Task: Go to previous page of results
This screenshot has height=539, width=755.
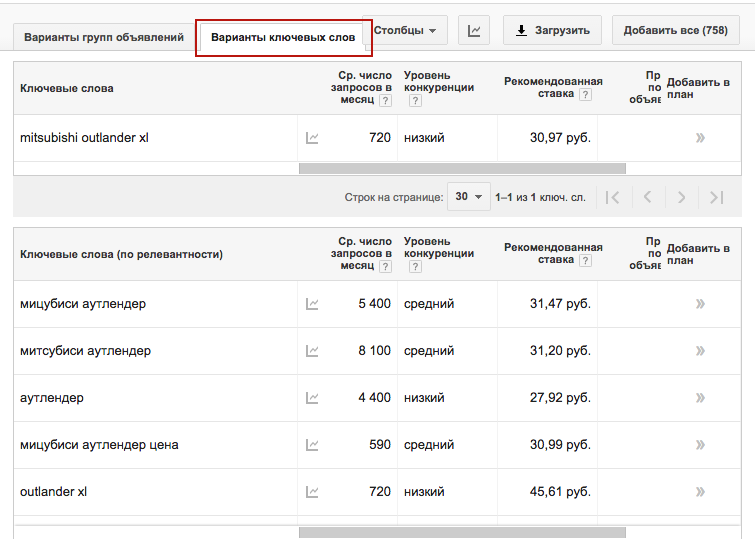Action: (648, 197)
